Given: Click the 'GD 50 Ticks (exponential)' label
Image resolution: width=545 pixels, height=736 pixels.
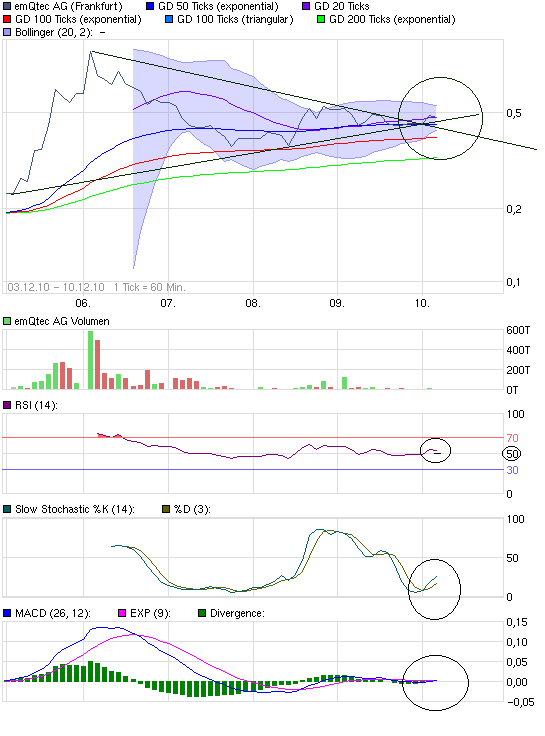Looking at the screenshot, I should 218,7.
